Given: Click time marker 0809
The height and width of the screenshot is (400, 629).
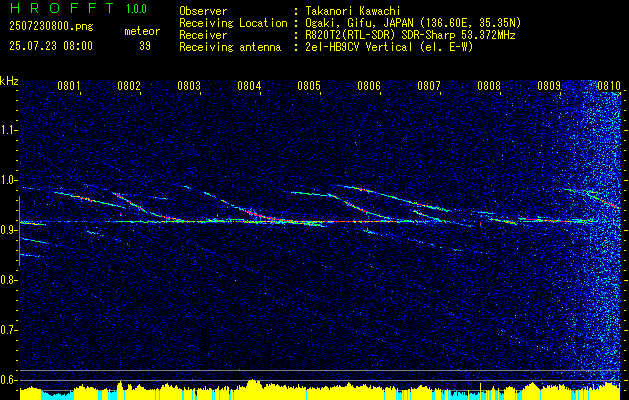Looking at the screenshot, I should [x=549, y=85].
